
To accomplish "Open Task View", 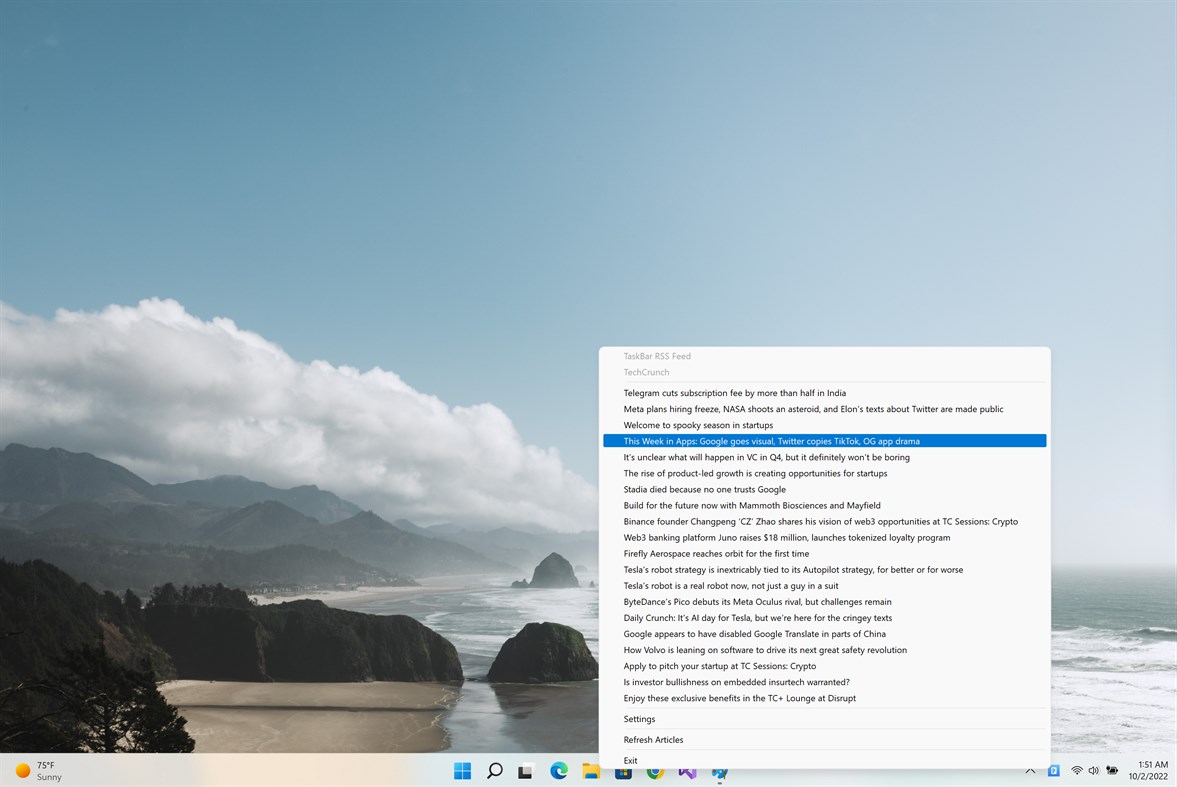I will (x=526, y=771).
